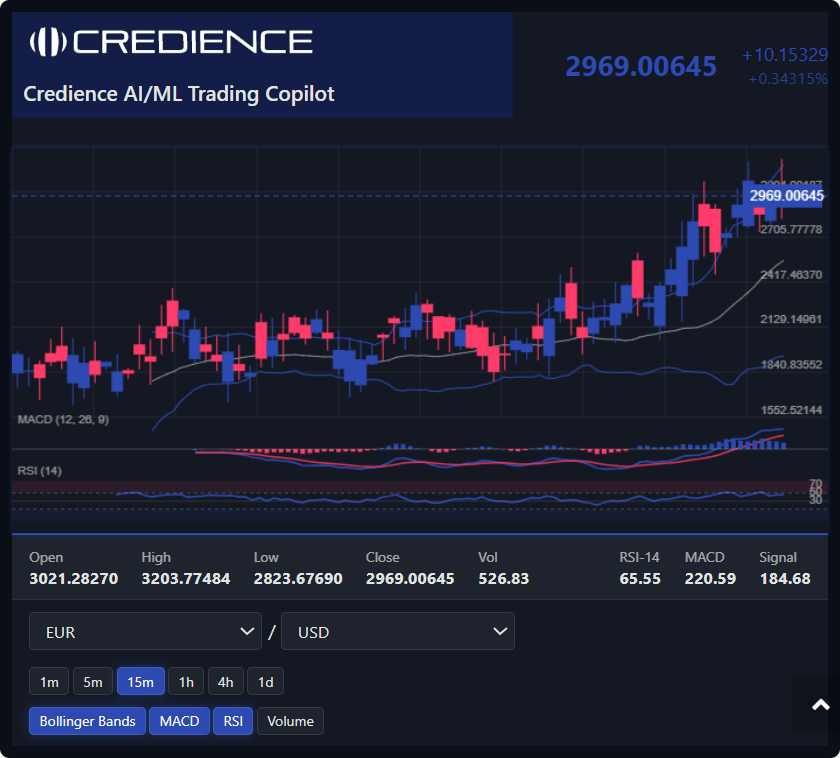
Task: Disable the RSI indicator
Action: 232,721
